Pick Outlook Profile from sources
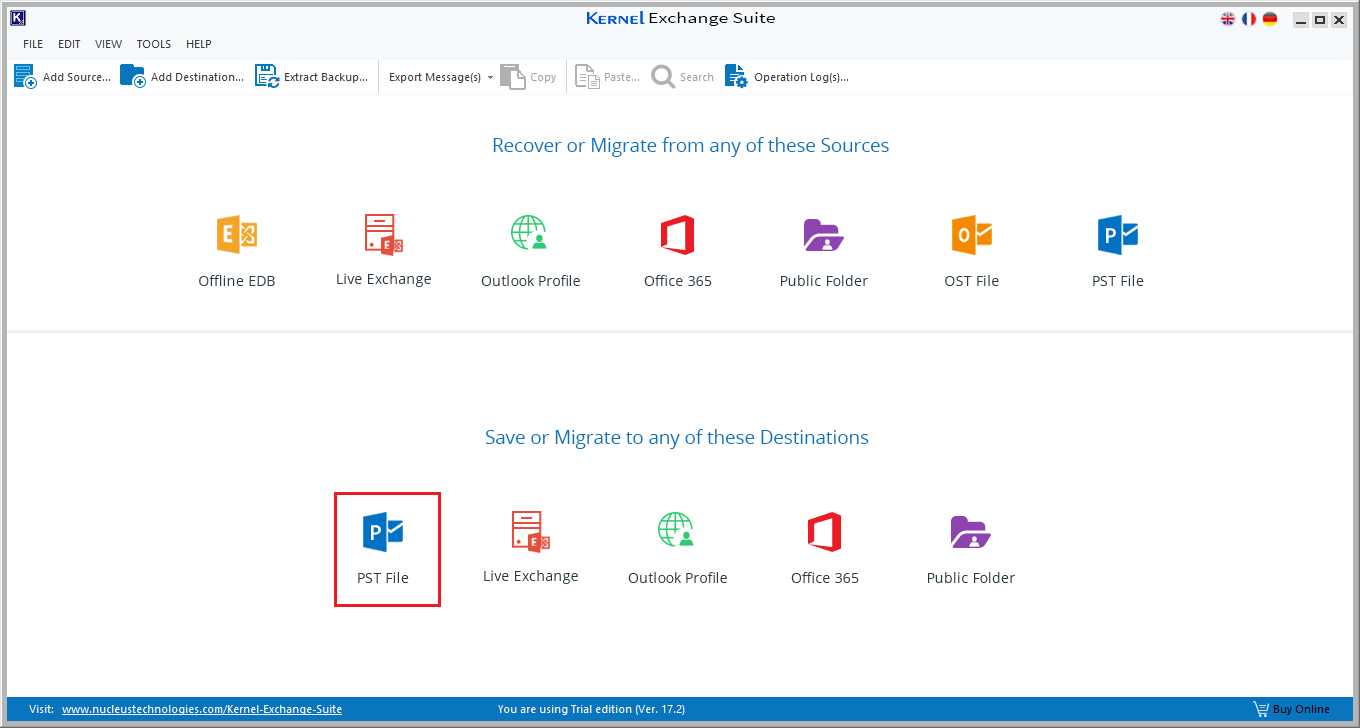 [x=530, y=252]
